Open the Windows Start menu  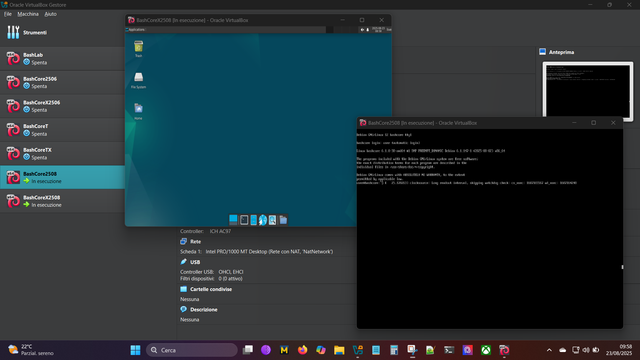click(x=136, y=350)
